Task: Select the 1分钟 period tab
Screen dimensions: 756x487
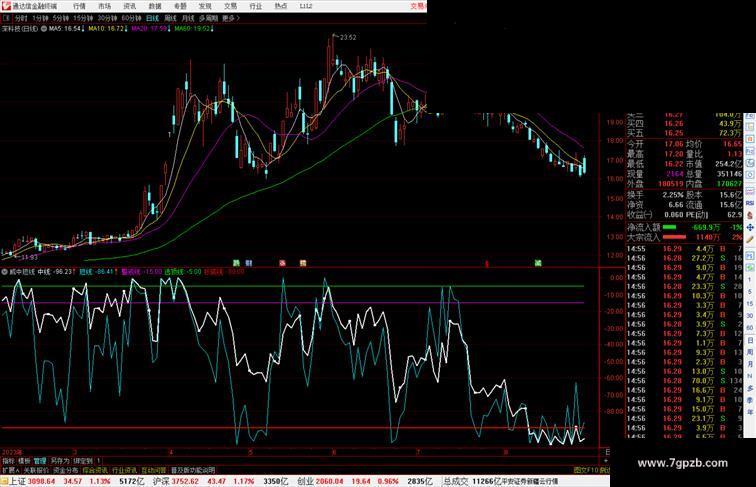Action: pyautogui.click(x=40, y=18)
